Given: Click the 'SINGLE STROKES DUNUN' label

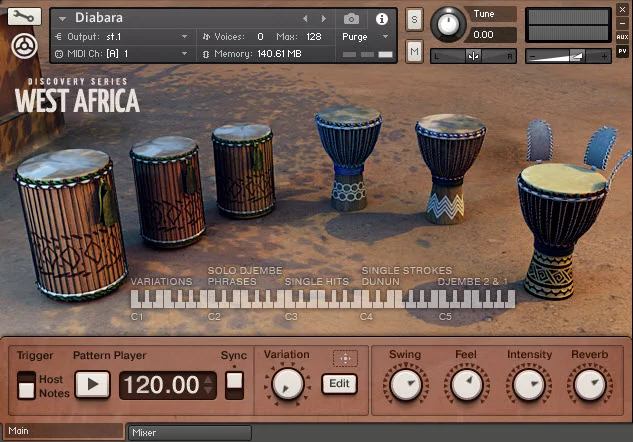Looking at the screenshot, I should click(407, 276).
